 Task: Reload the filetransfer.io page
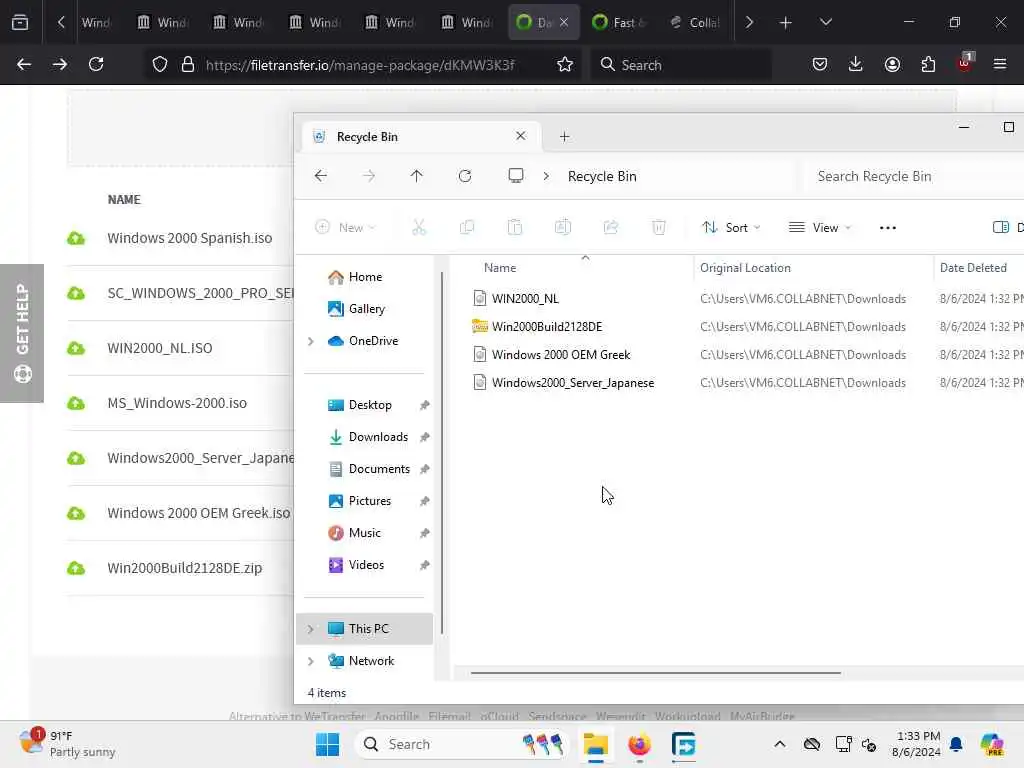click(x=96, y=64)
